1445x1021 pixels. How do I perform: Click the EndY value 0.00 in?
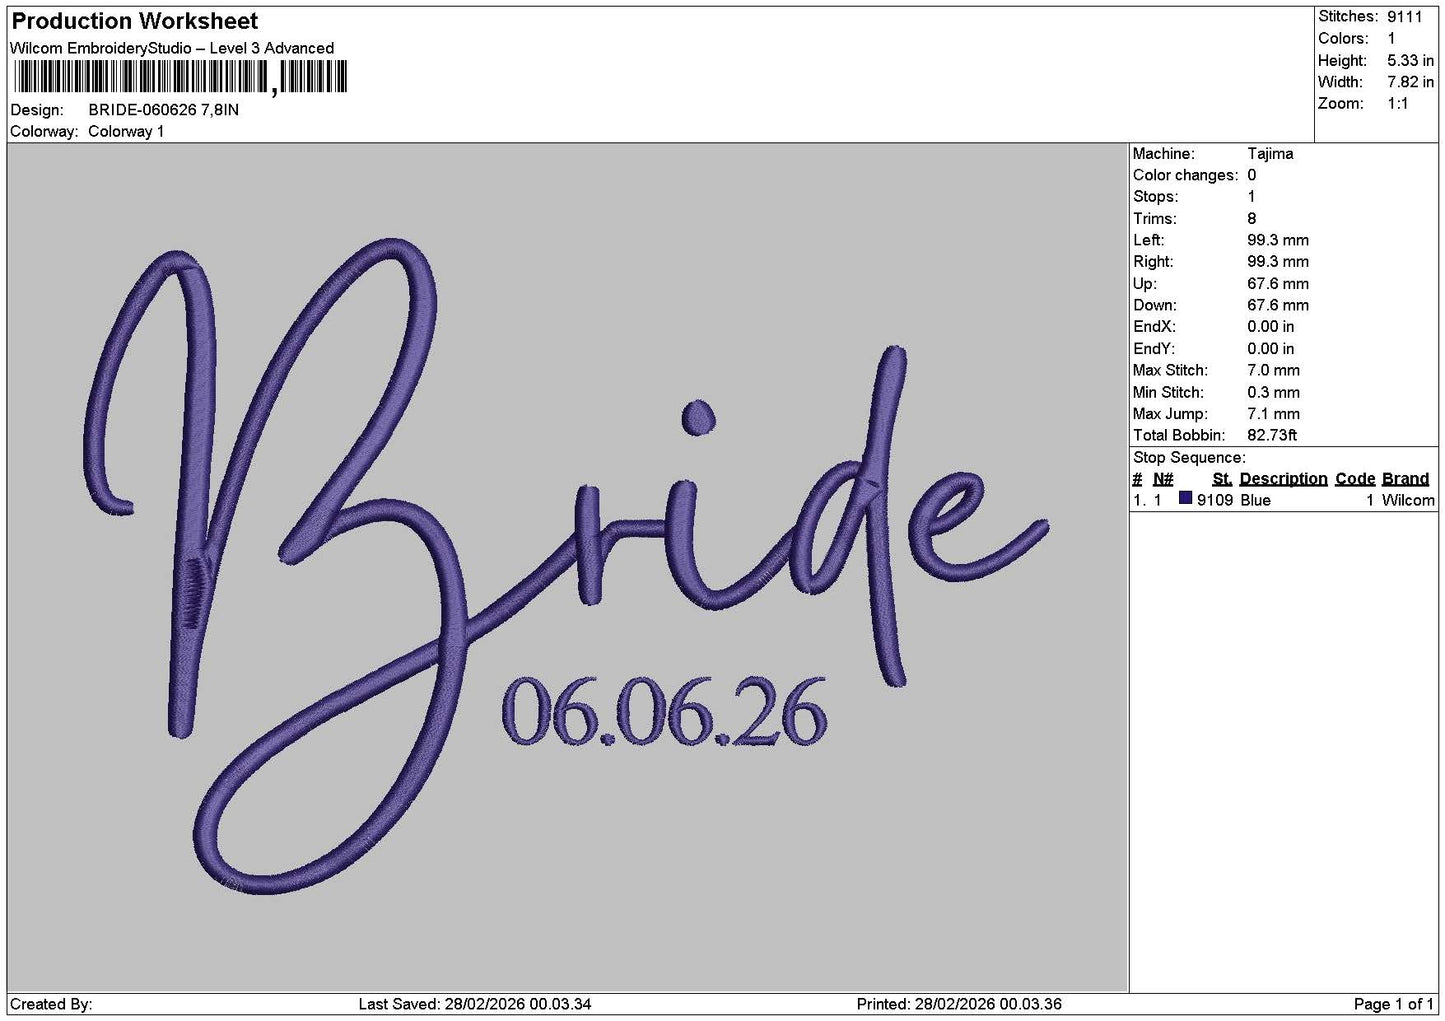tap(1270, 349)
